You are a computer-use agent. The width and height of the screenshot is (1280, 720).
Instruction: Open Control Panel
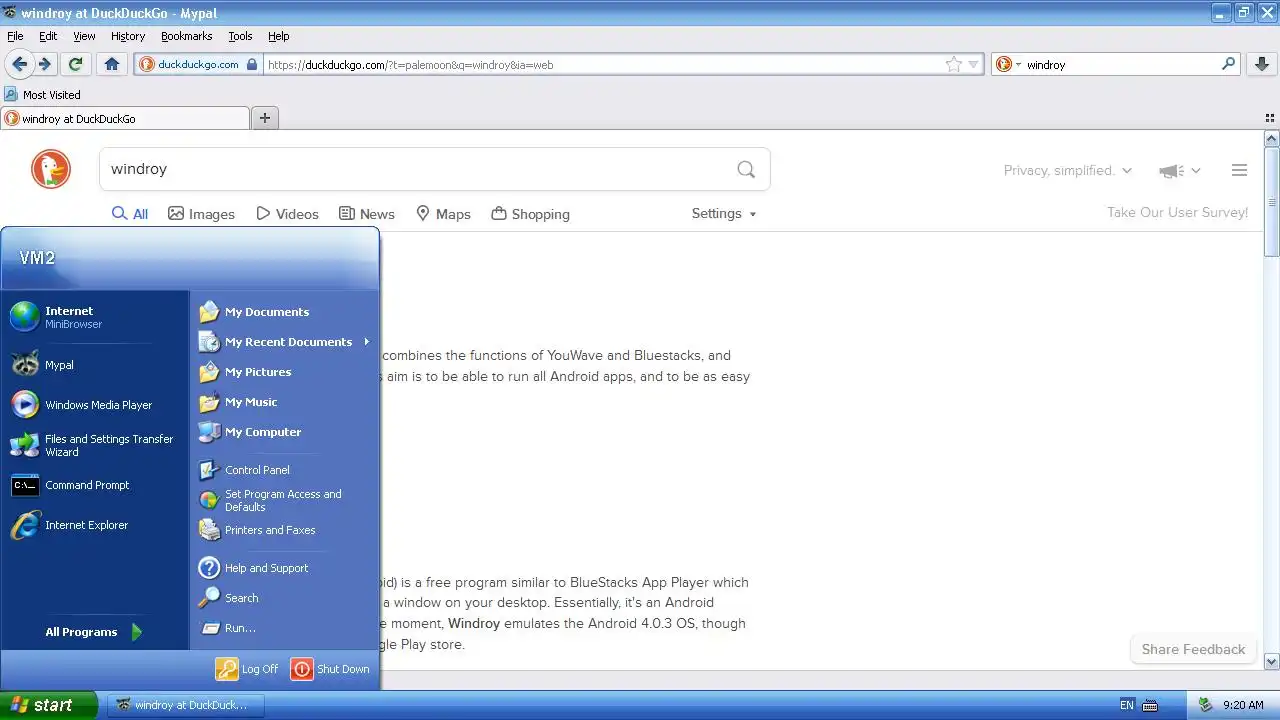click(284, 470)
